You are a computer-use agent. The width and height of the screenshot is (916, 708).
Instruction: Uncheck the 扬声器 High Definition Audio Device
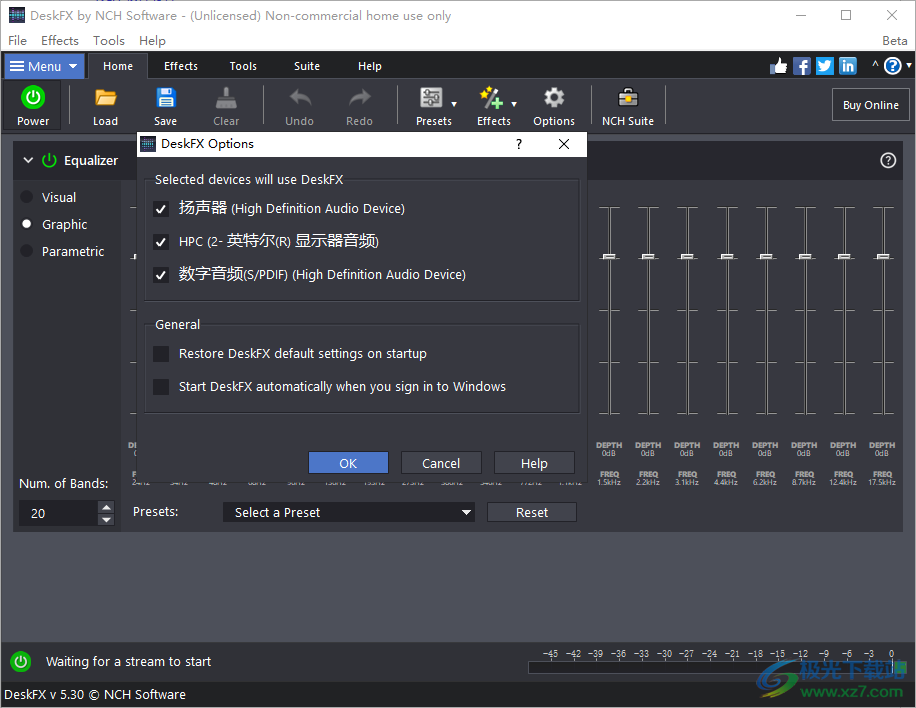(x=161, y=209)
